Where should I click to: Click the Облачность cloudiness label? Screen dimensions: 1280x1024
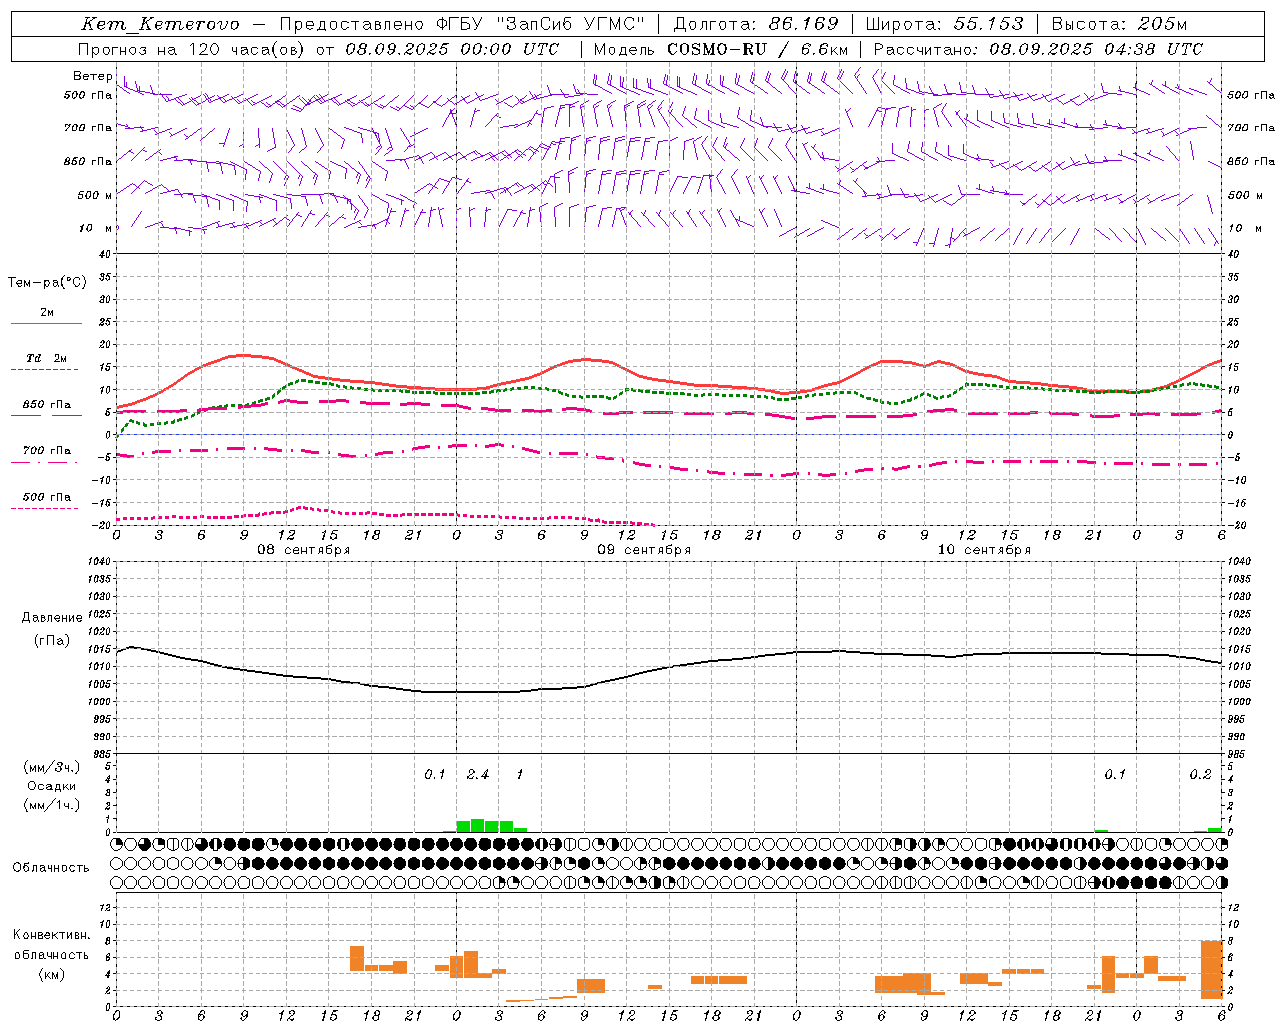click(x=51, y=868)
